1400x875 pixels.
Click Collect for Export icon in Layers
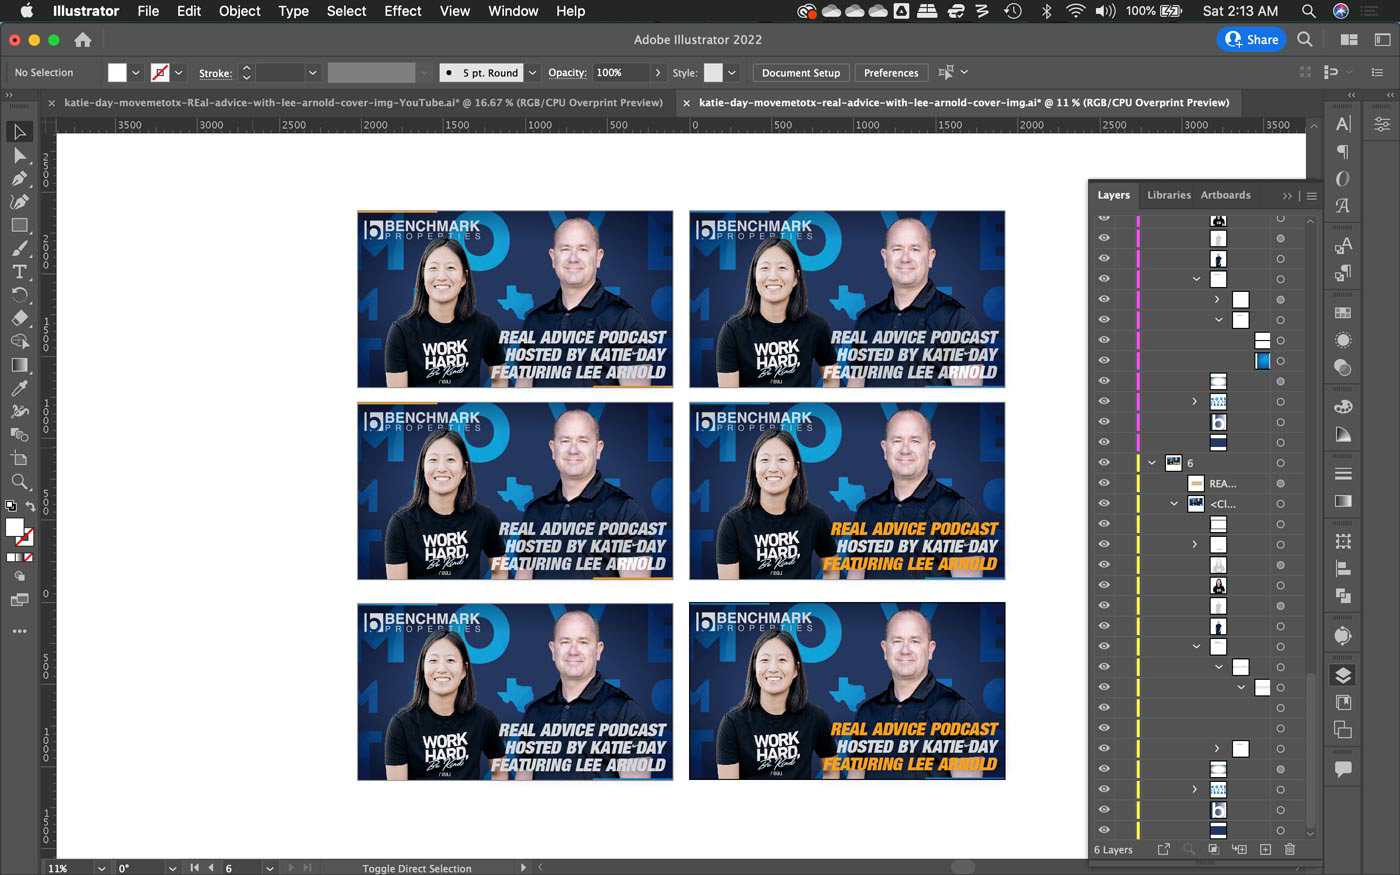click(x=1163, y=849)
